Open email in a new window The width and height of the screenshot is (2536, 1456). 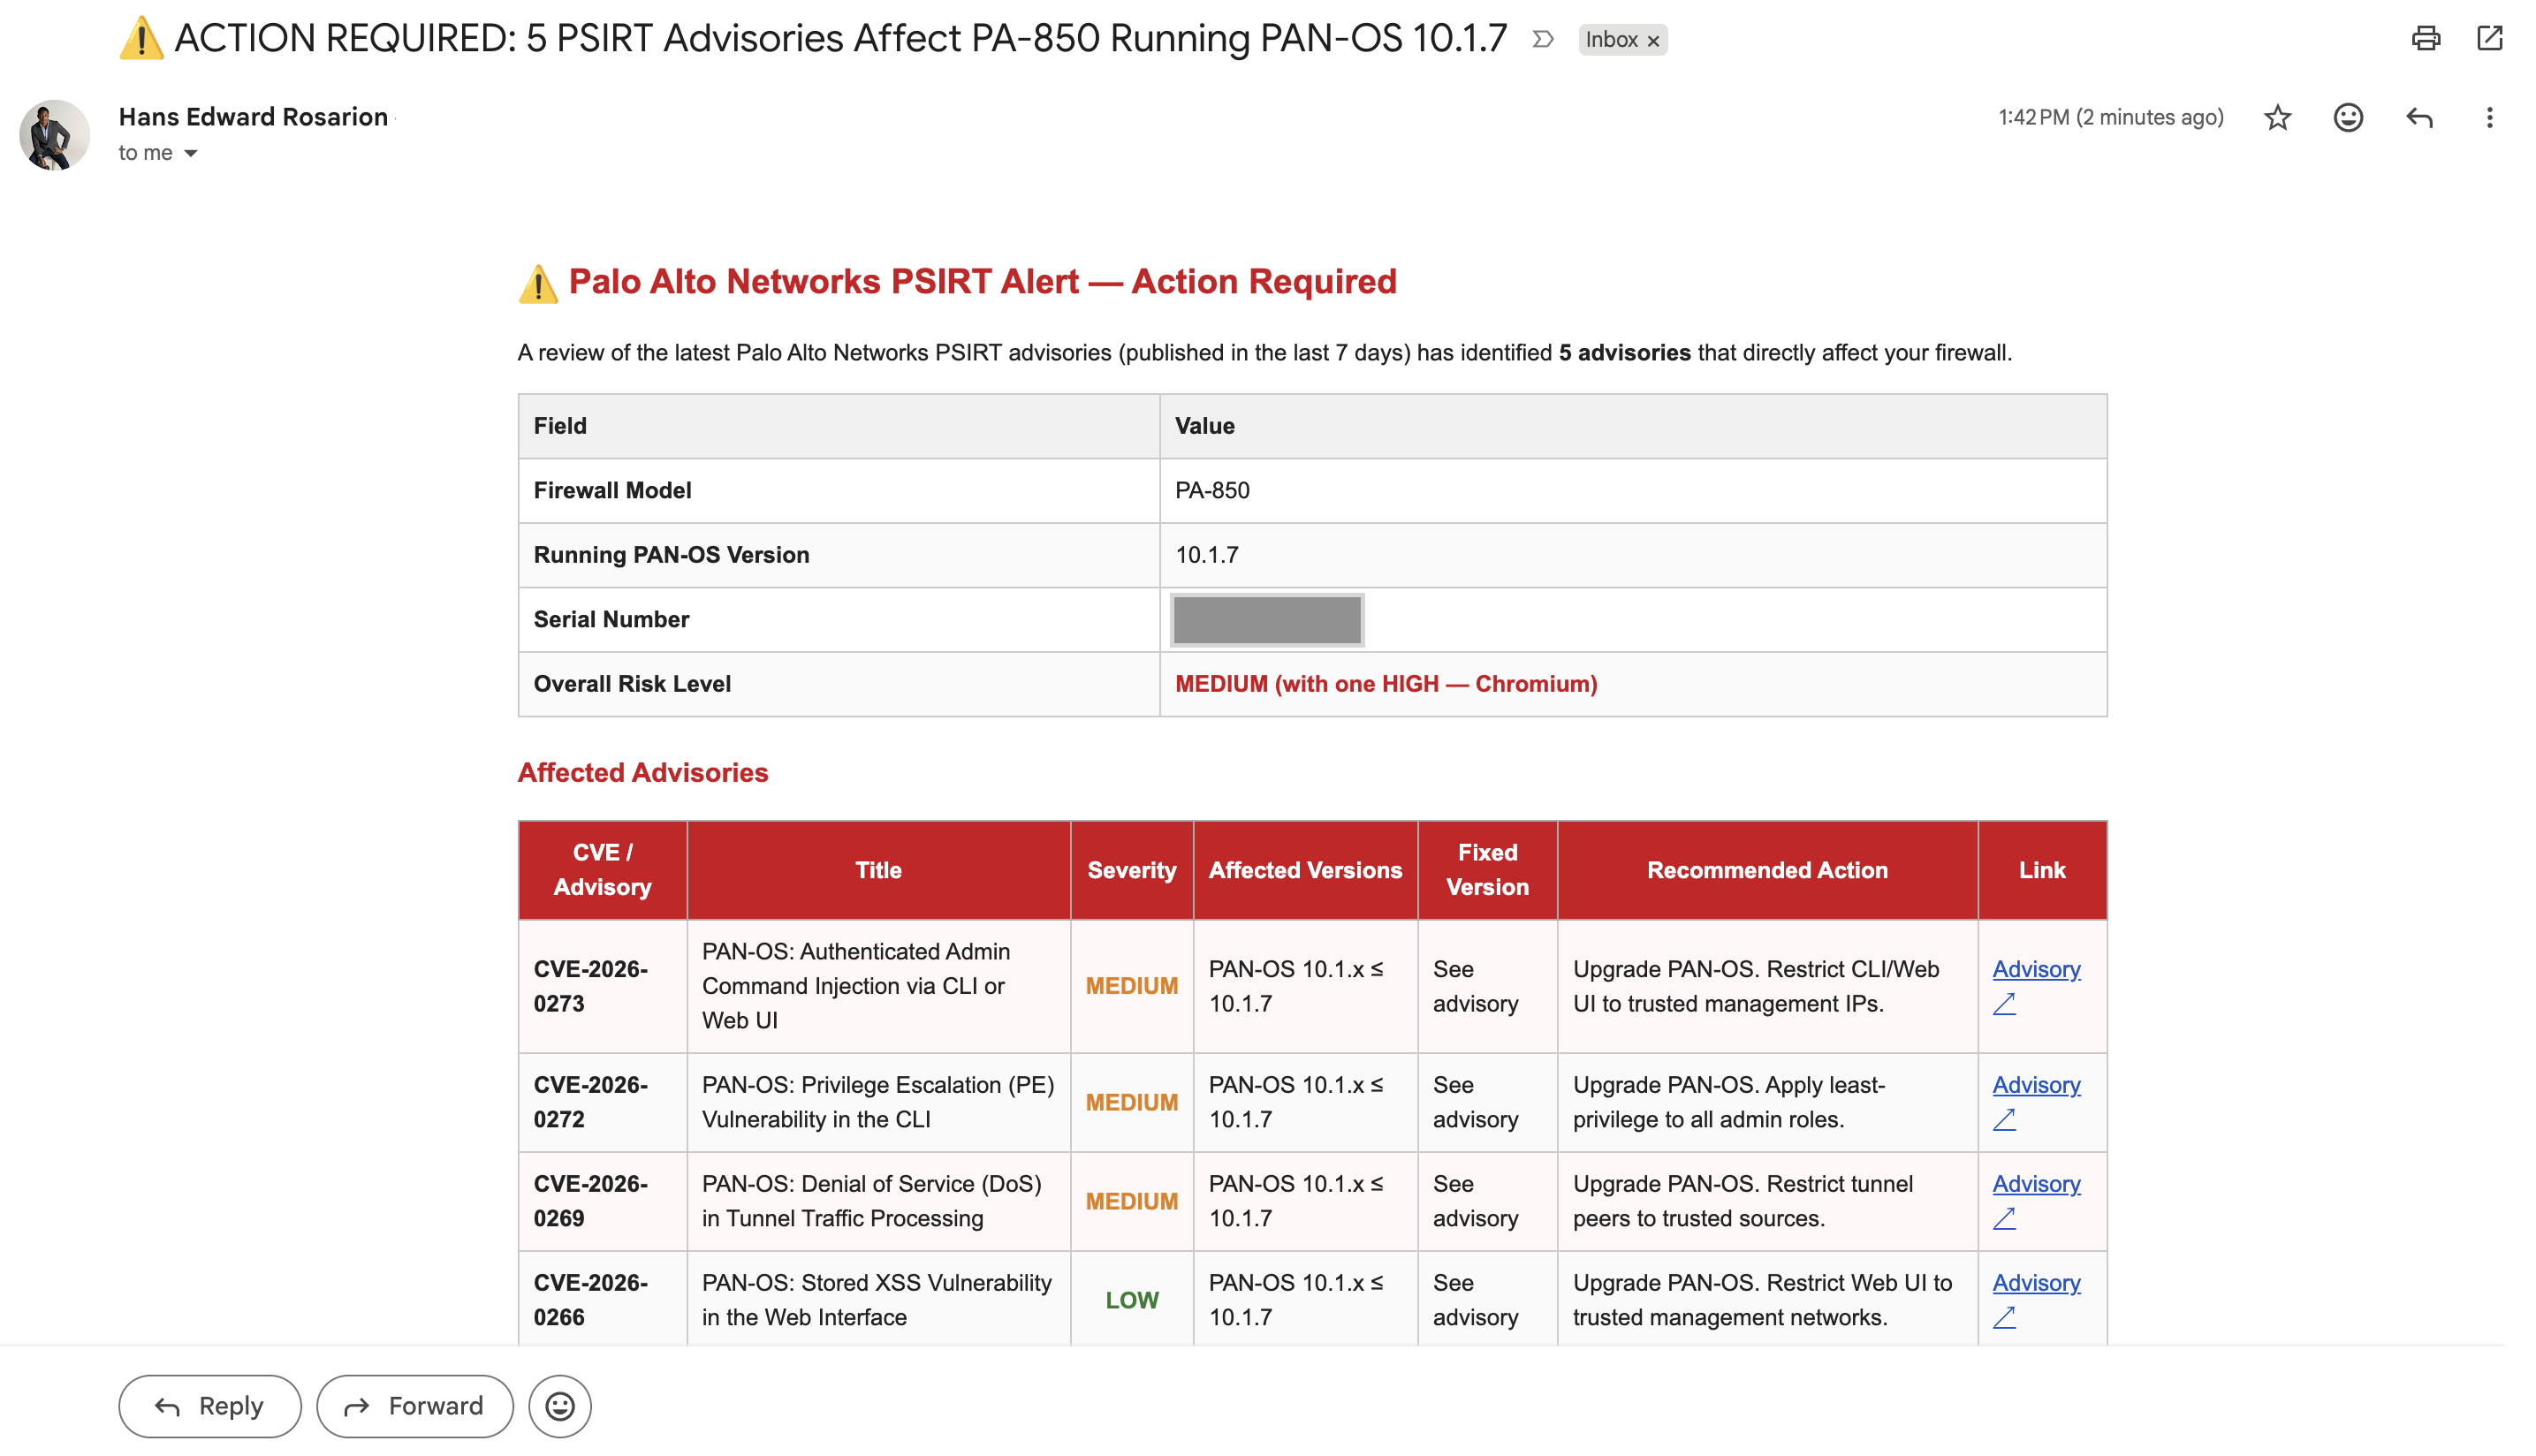pos(2489,39)
